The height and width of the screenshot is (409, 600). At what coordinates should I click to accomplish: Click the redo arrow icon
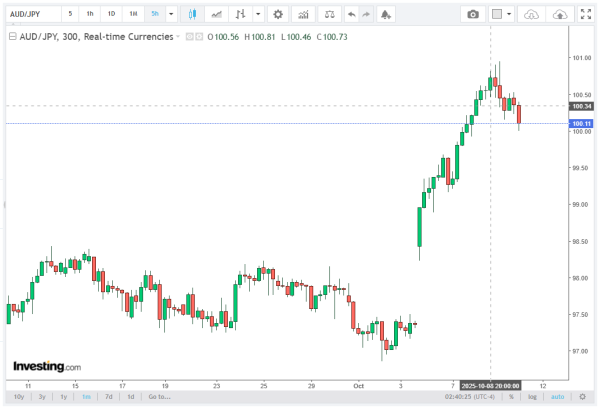click(x=367, y=15)
